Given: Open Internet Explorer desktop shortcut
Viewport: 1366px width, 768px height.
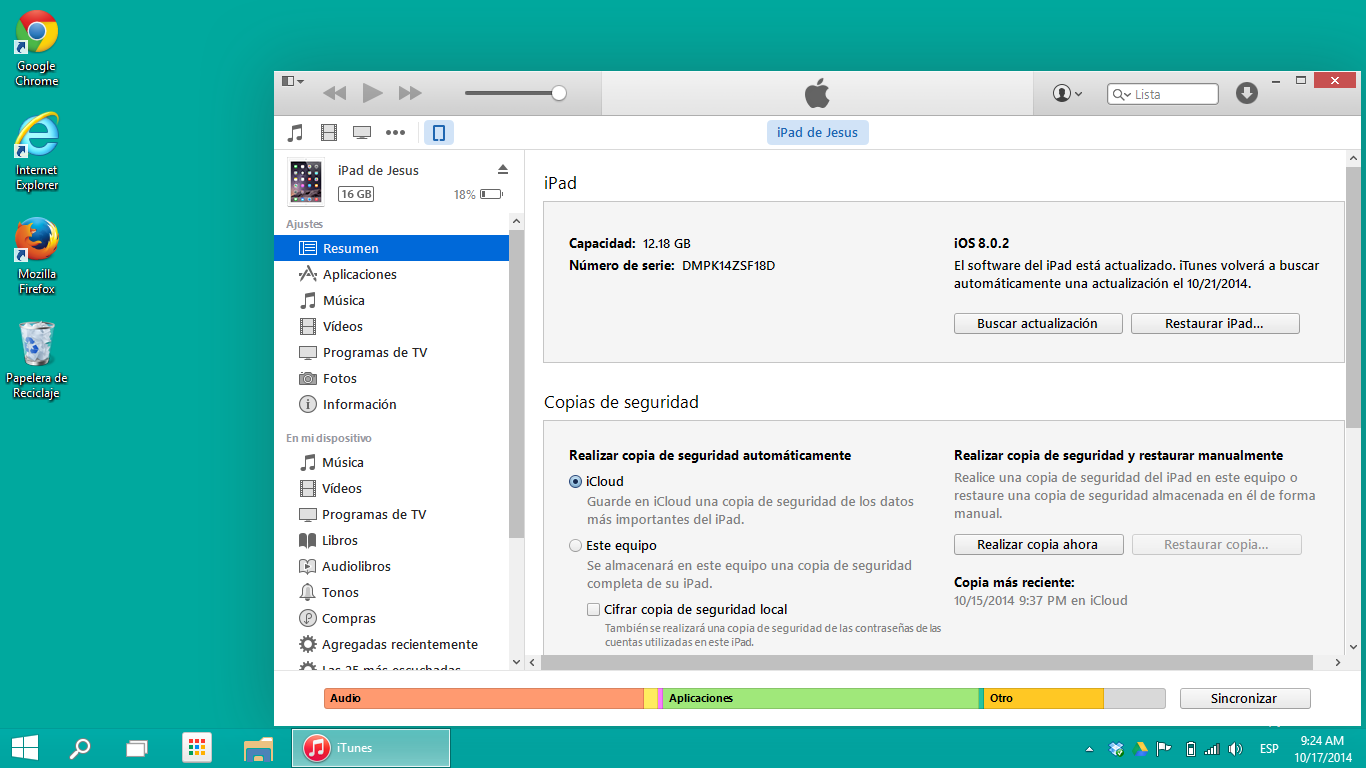Looking at the screenshot, I should [x=37, y=152].
